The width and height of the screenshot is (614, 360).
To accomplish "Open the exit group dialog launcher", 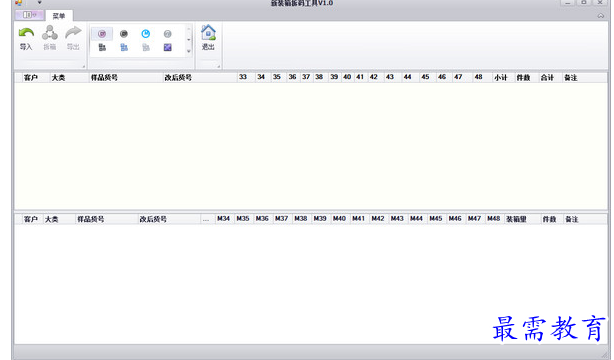I will (219, 66).
